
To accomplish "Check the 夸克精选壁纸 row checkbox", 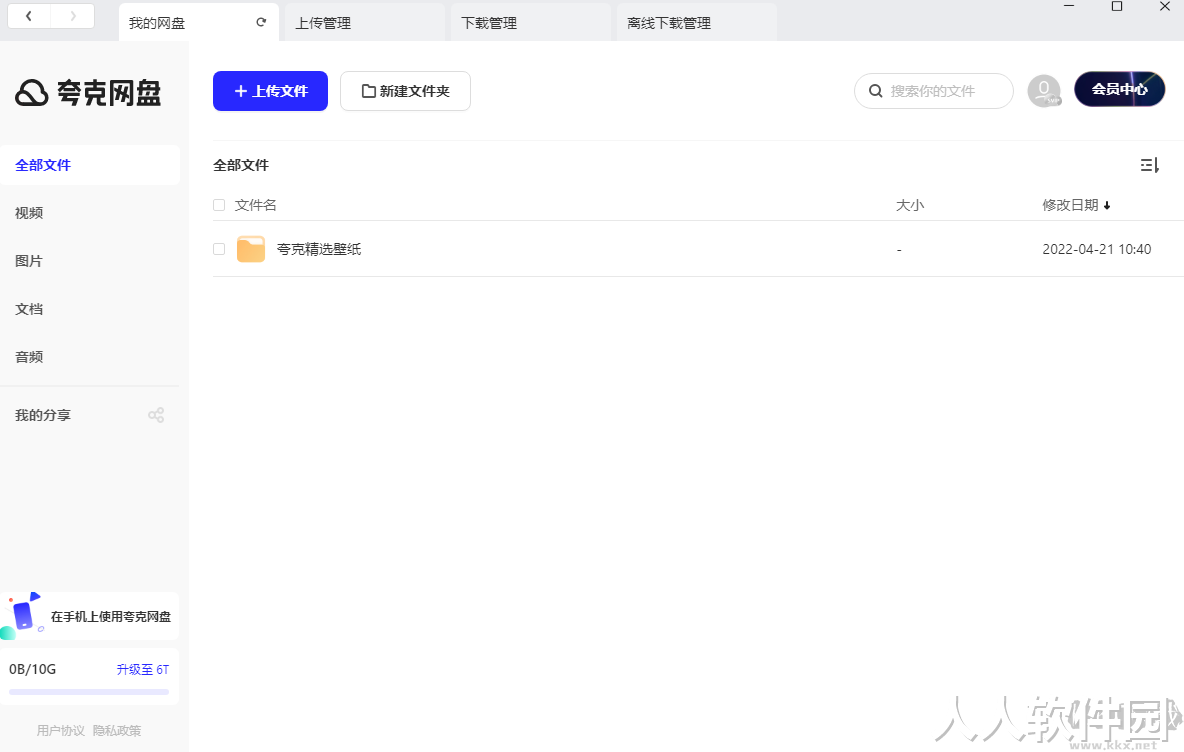I will [219, 249].
